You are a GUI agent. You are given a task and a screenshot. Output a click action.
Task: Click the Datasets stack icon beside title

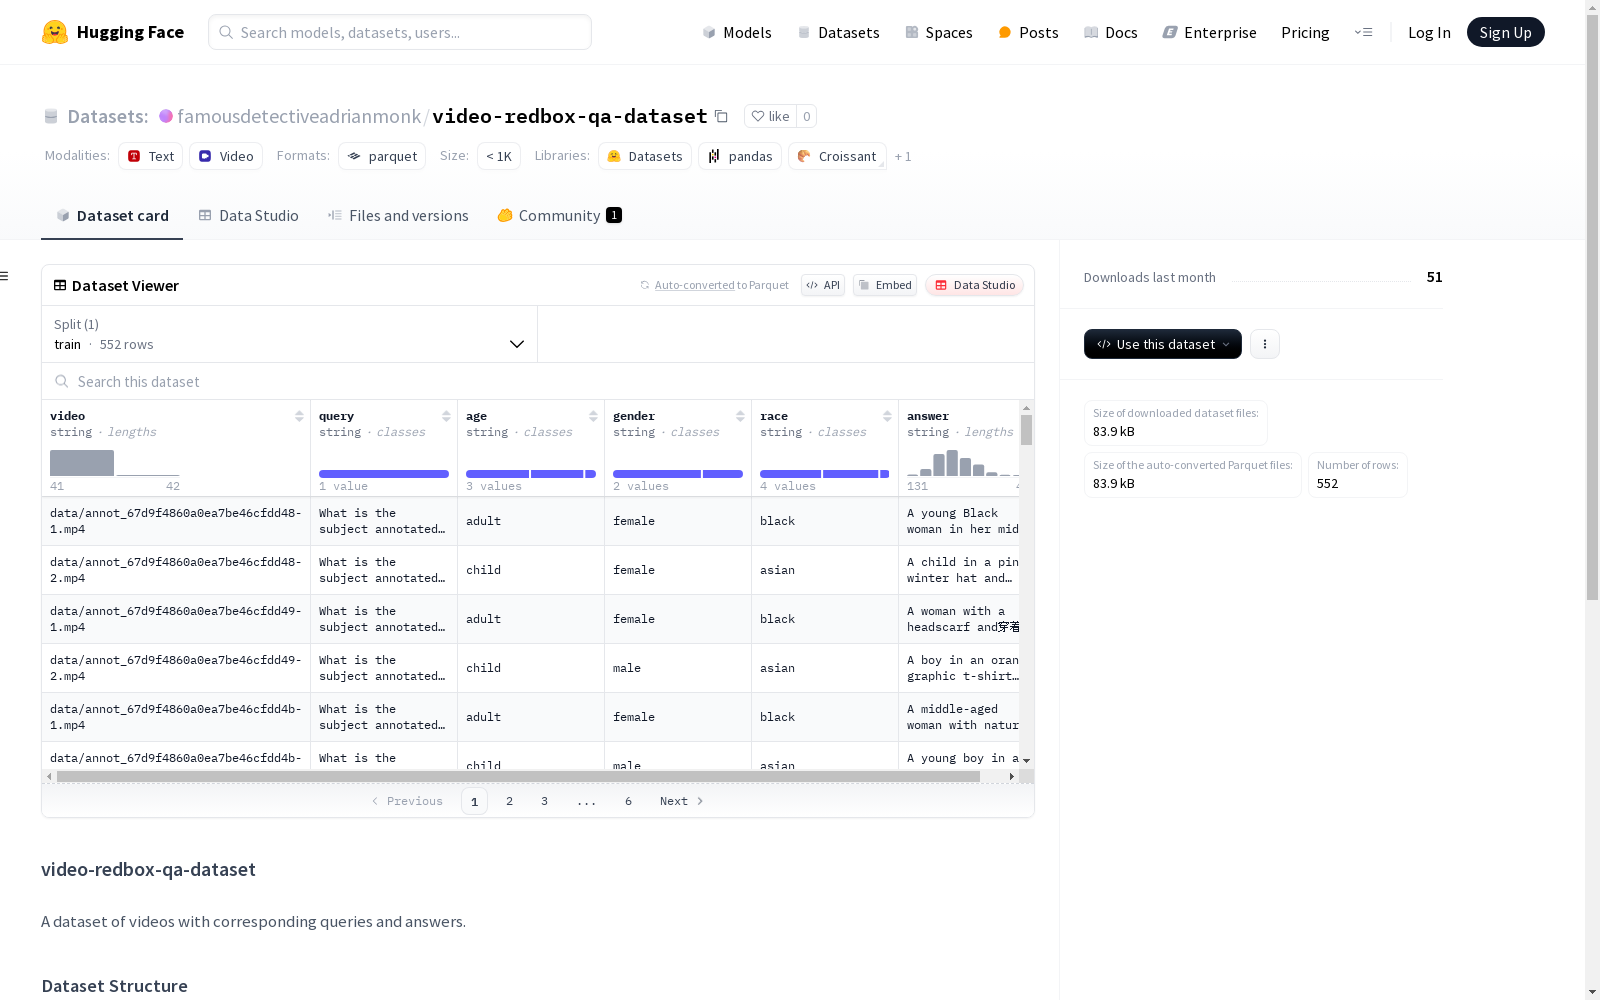[x=51, y=116]
